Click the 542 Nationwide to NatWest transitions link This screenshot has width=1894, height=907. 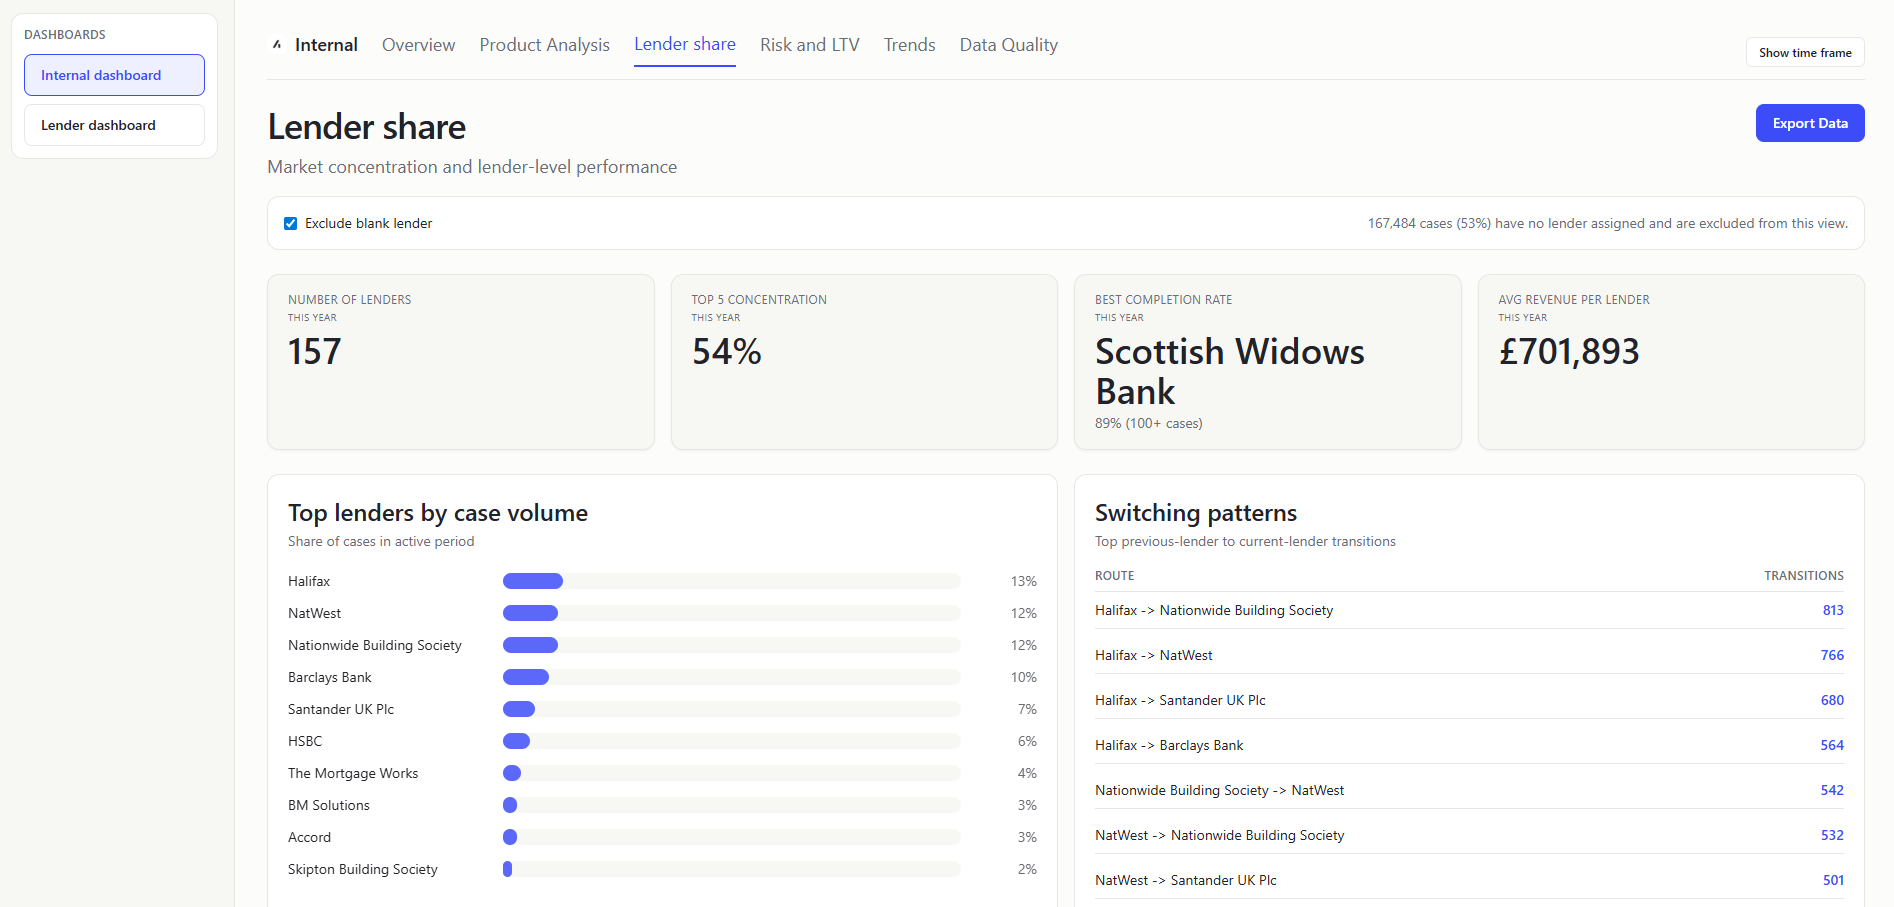coord(1831,790)
